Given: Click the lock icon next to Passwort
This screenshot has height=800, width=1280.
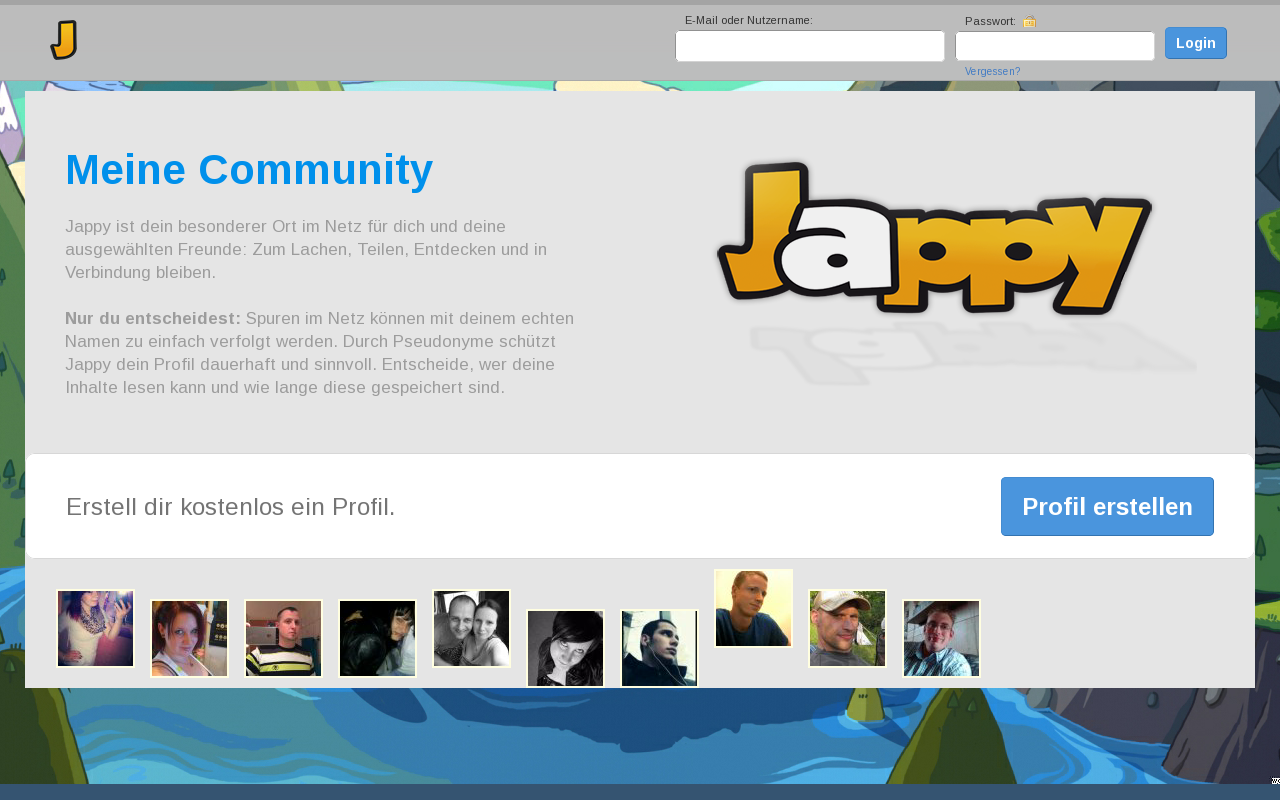Looking at the screenshot, I should pos(1030,21).
